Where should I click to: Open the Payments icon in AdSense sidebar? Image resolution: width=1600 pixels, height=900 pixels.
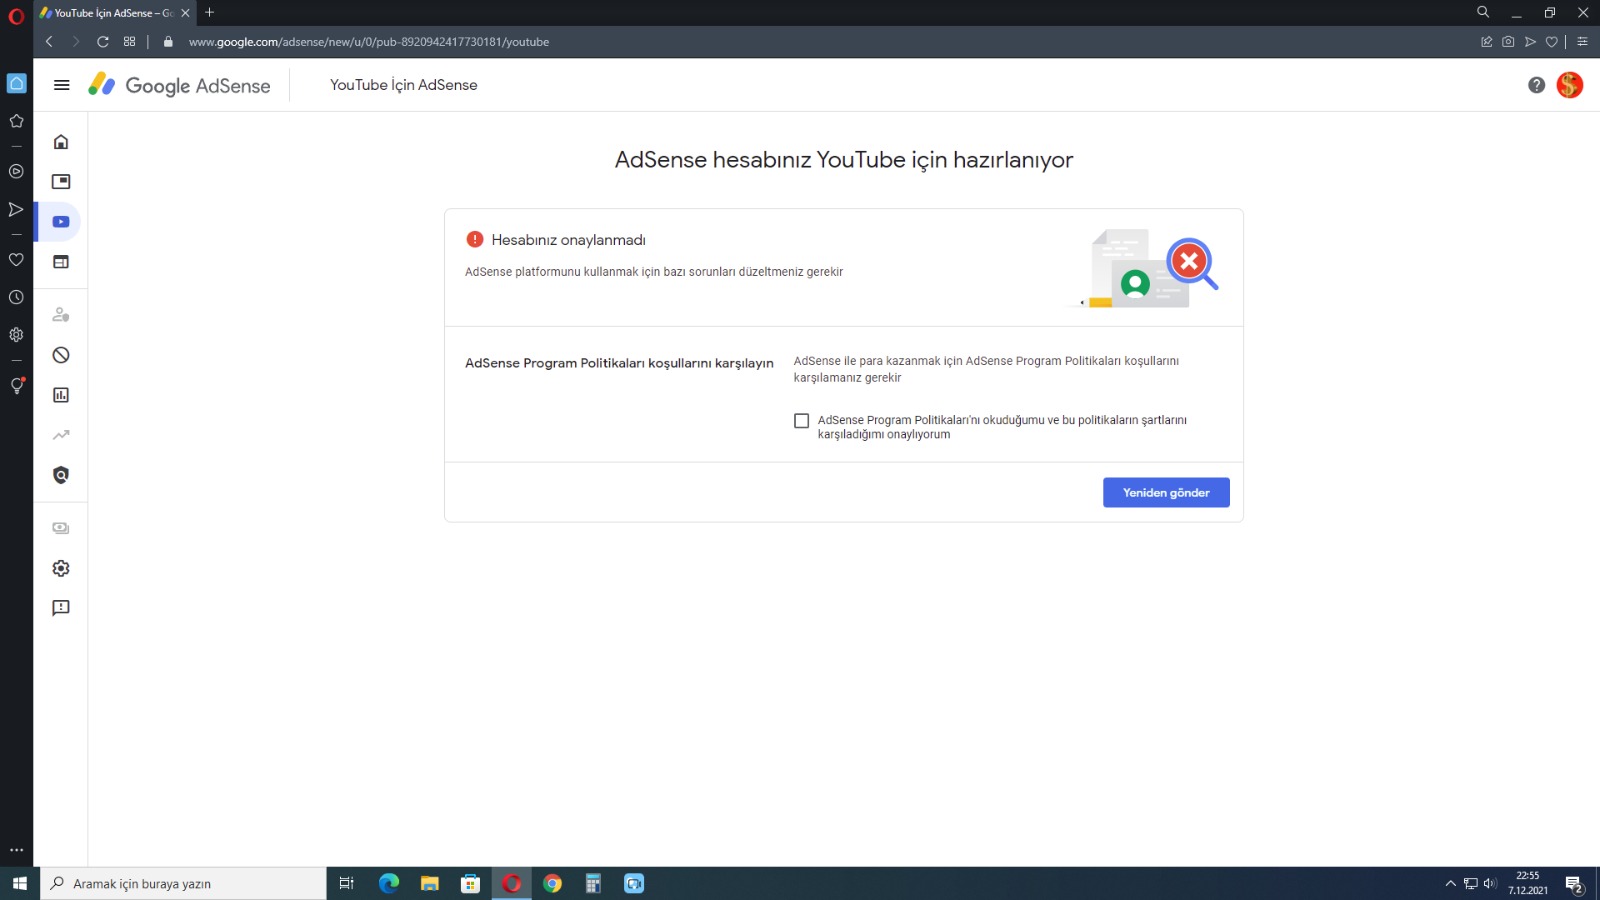point(61,528)
